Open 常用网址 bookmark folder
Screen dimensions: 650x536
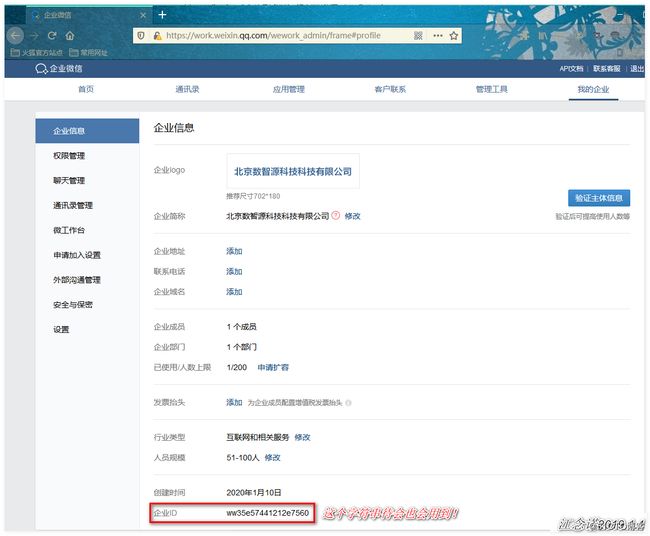click(x=88, y=53)
